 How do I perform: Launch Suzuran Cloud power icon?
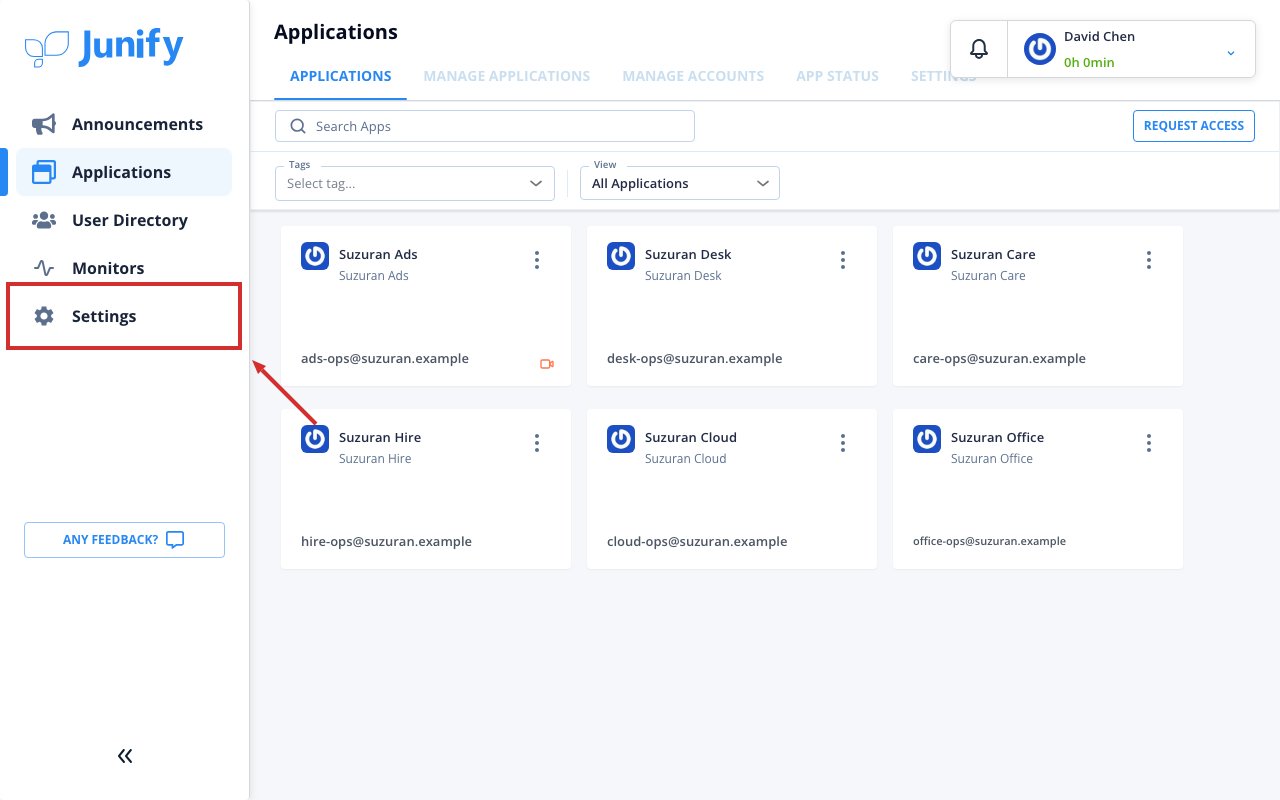621,439
